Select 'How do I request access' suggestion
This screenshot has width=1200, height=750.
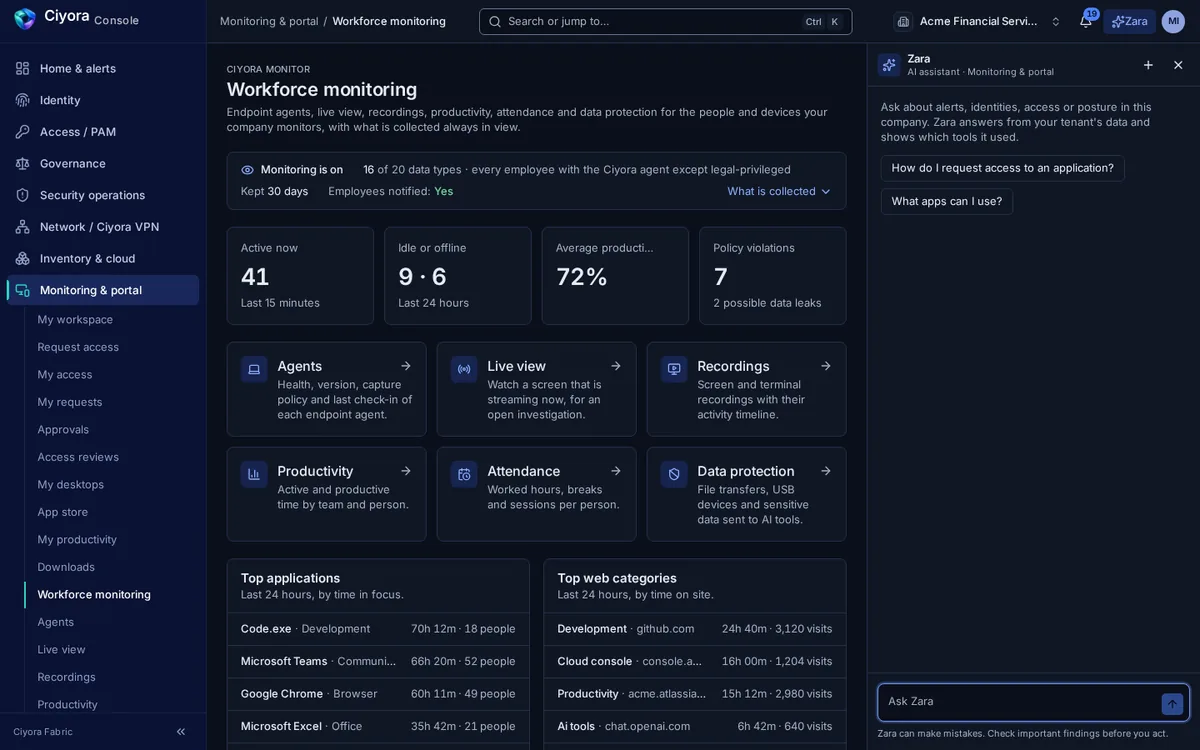(1002, 168)
